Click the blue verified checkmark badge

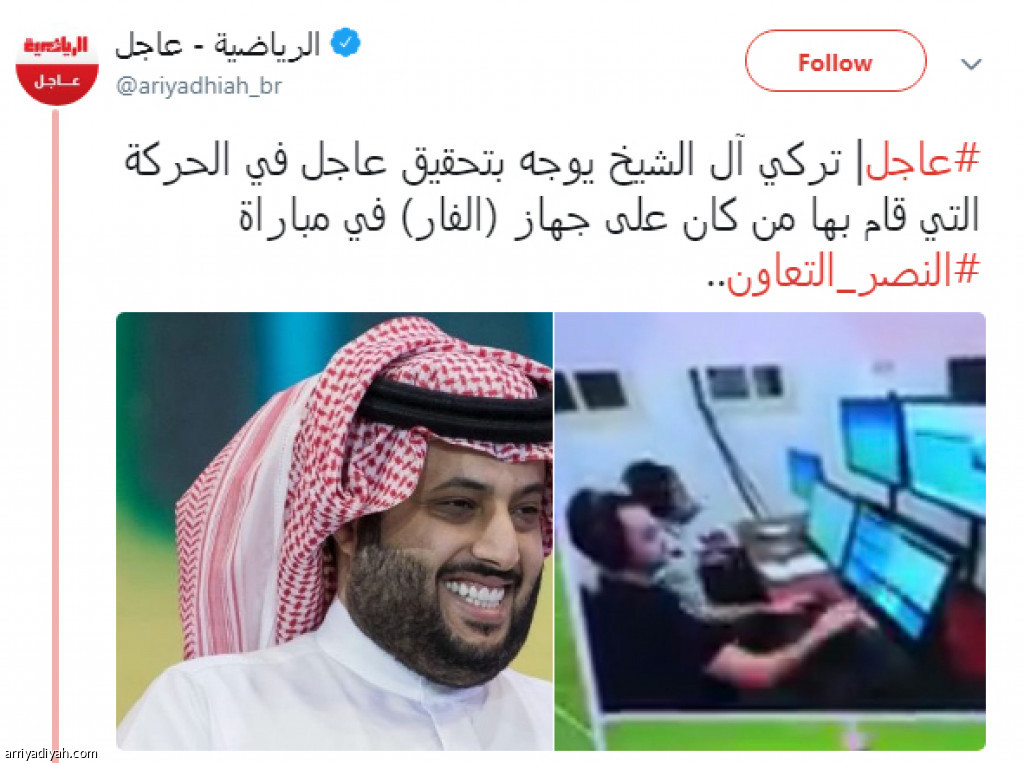point(345,43)
